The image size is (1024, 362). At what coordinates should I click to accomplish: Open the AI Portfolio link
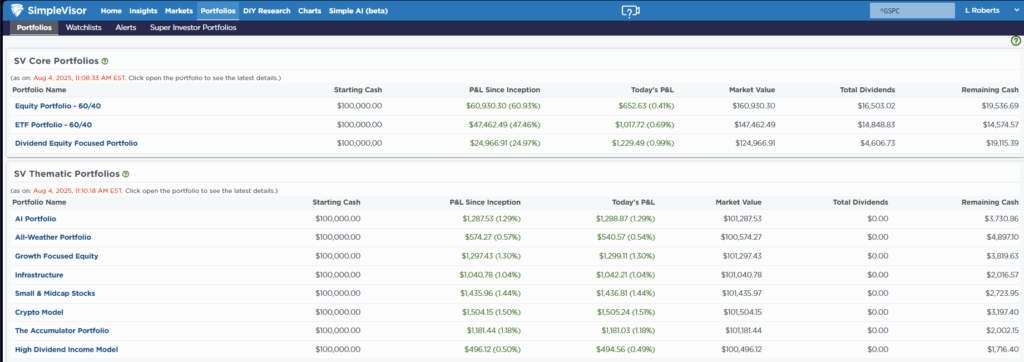click(36, 219)
